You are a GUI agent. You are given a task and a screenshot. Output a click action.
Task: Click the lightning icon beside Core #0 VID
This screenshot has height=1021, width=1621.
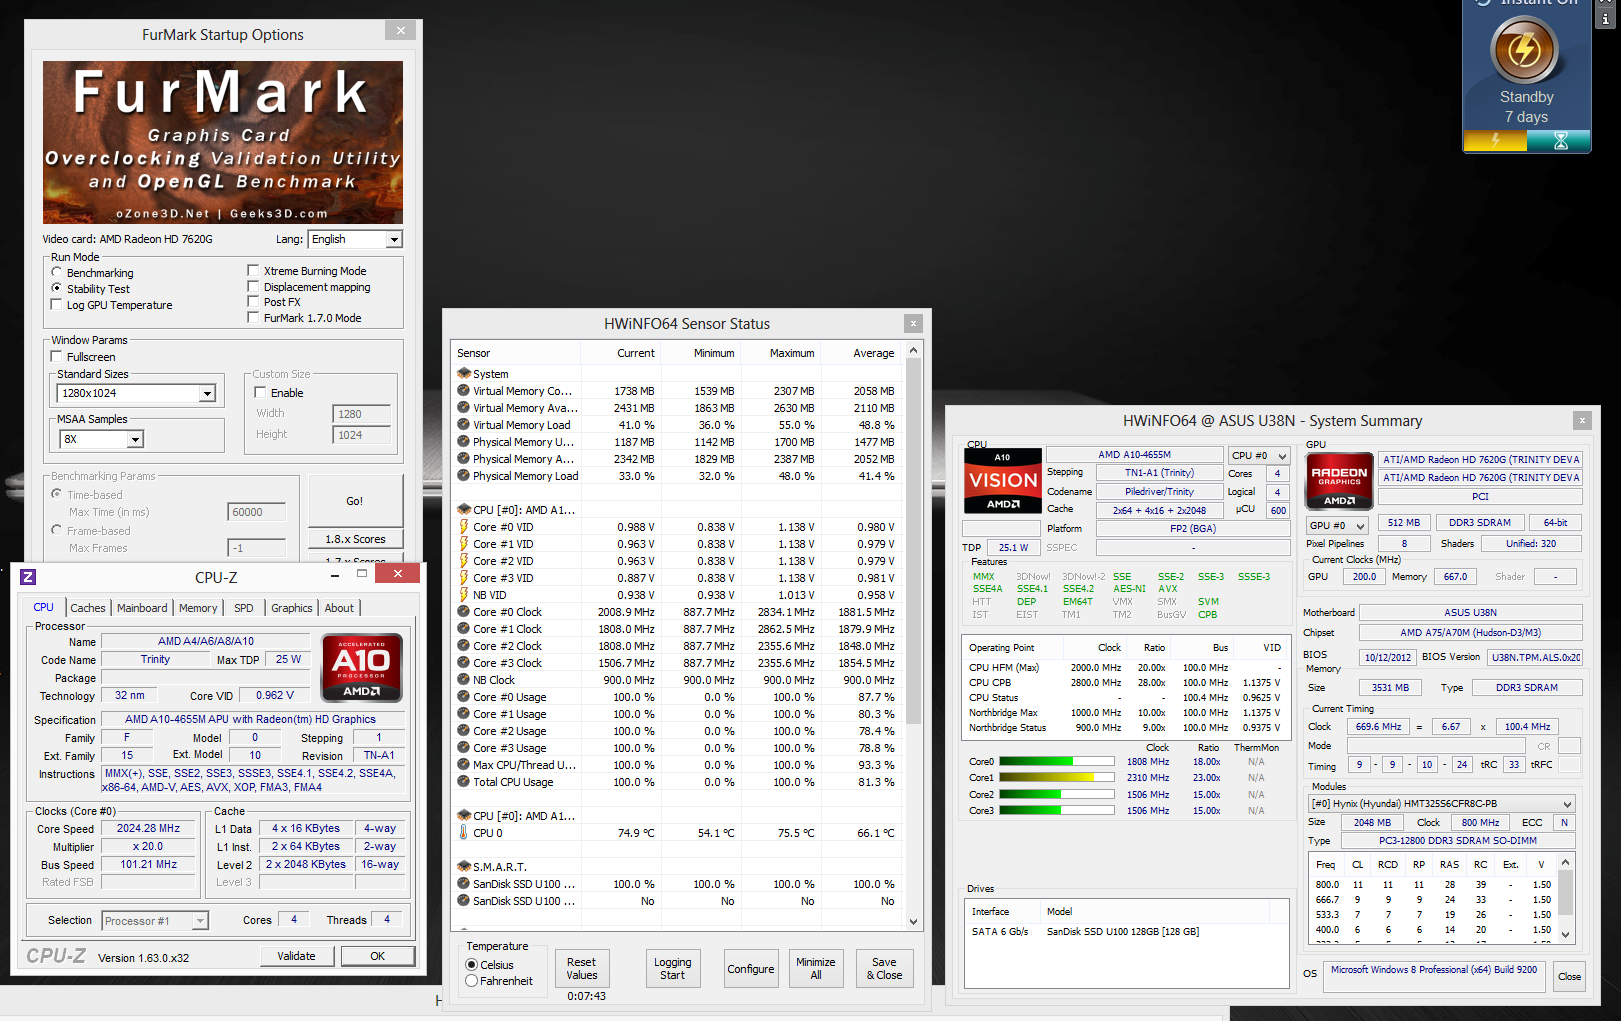click(464, 526)
